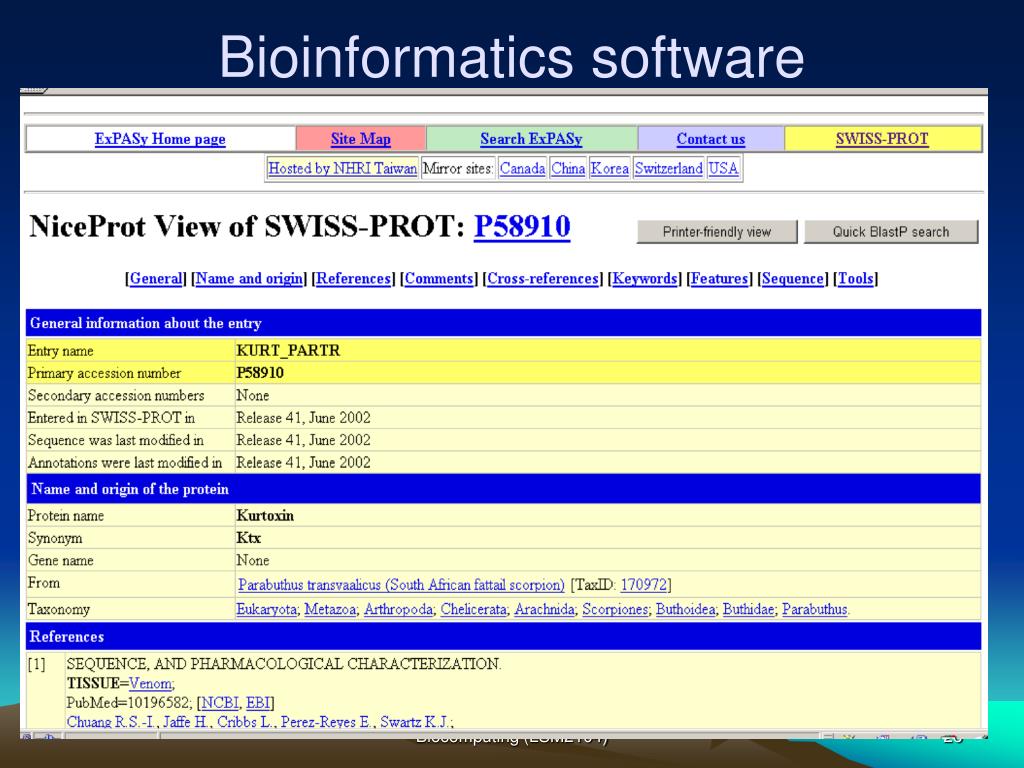
Task: Open the Metazoa taxonomy link
Action: (x=330, y=609)
